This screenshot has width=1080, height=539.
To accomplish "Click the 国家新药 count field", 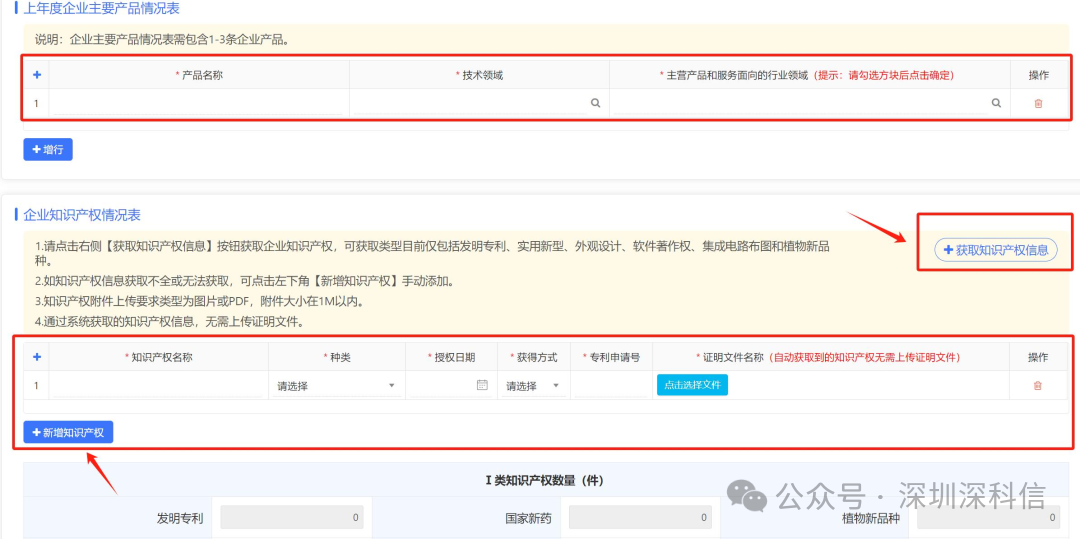I will 641,517.
